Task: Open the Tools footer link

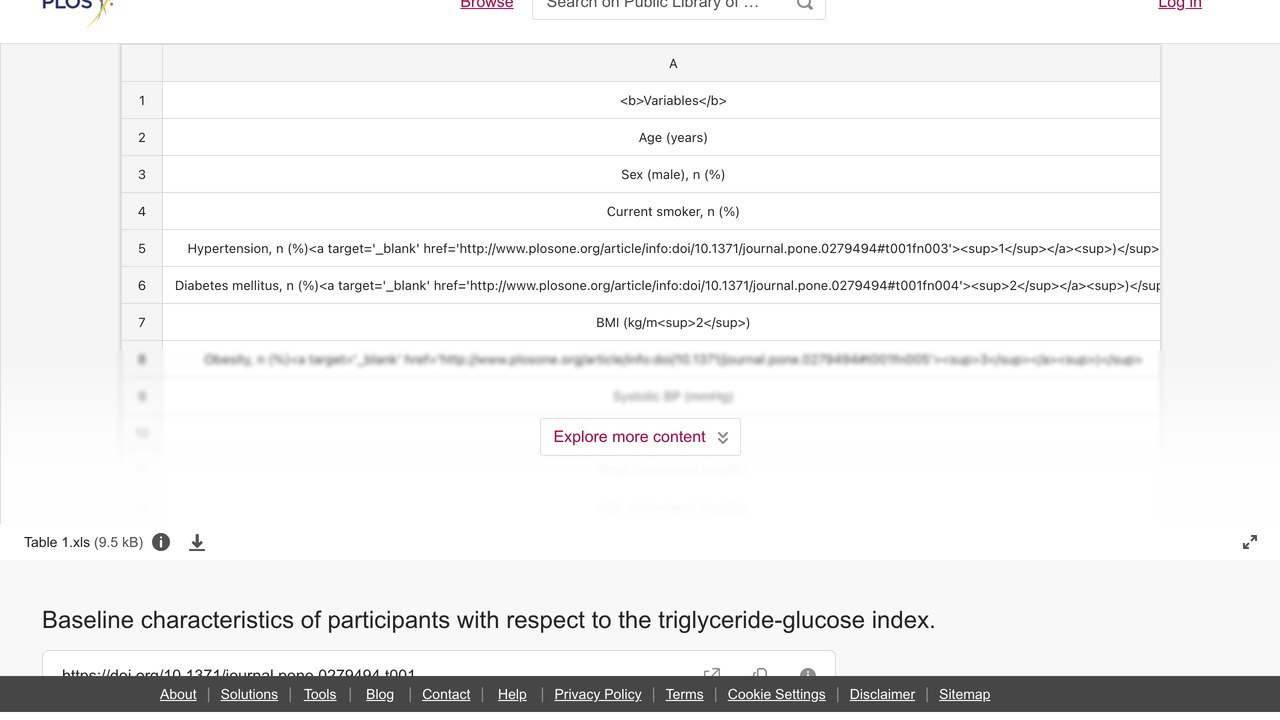Action: [320, 694]
